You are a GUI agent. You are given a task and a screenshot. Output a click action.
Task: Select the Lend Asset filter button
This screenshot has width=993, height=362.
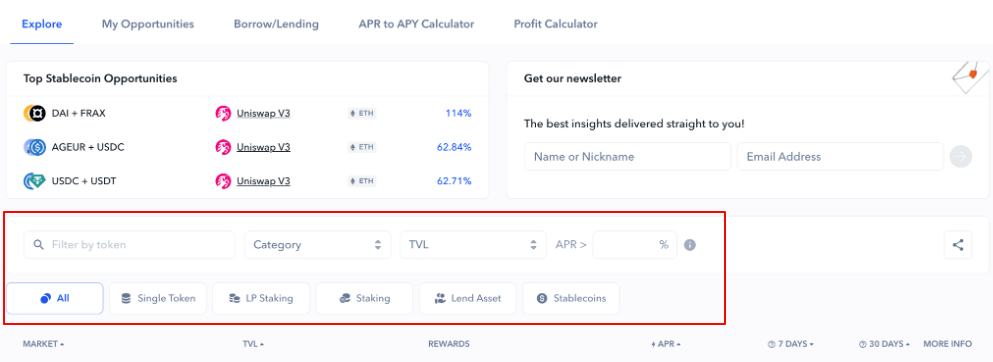pyautogui.click(x=467, y=298)
